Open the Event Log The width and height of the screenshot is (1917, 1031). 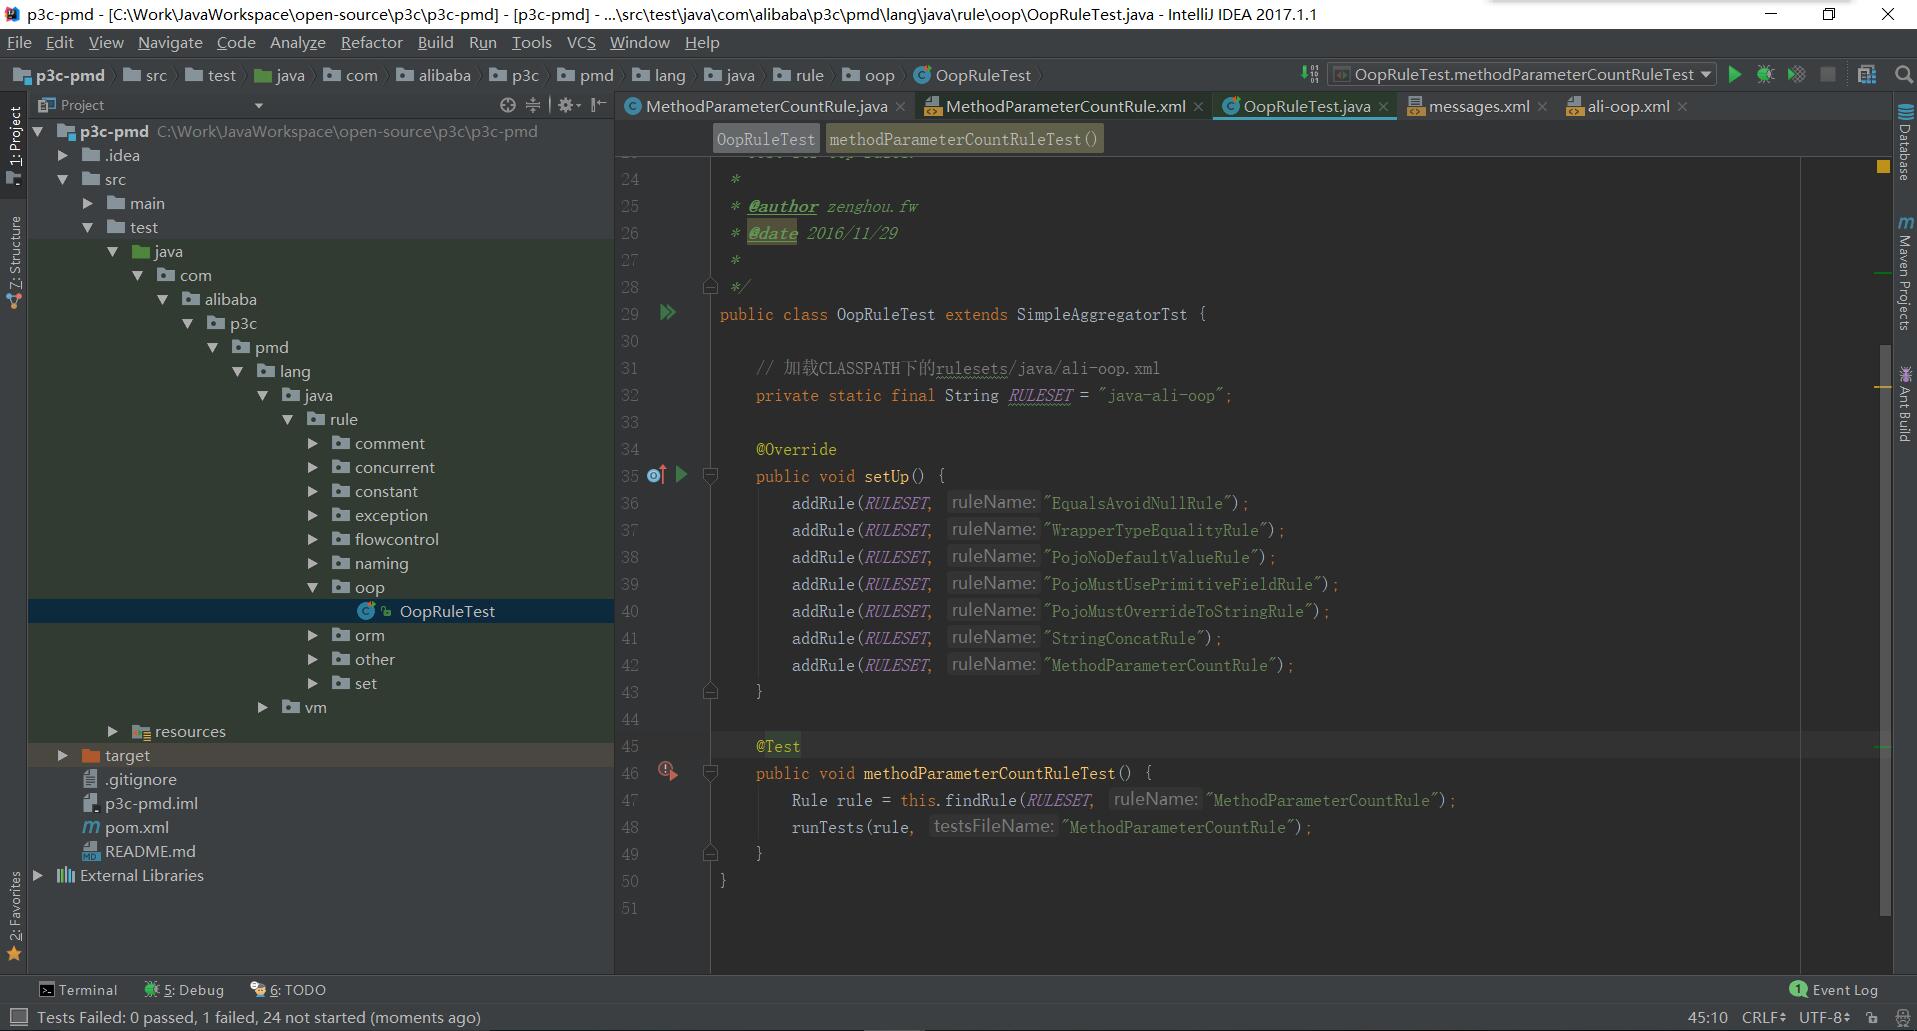1834,989
